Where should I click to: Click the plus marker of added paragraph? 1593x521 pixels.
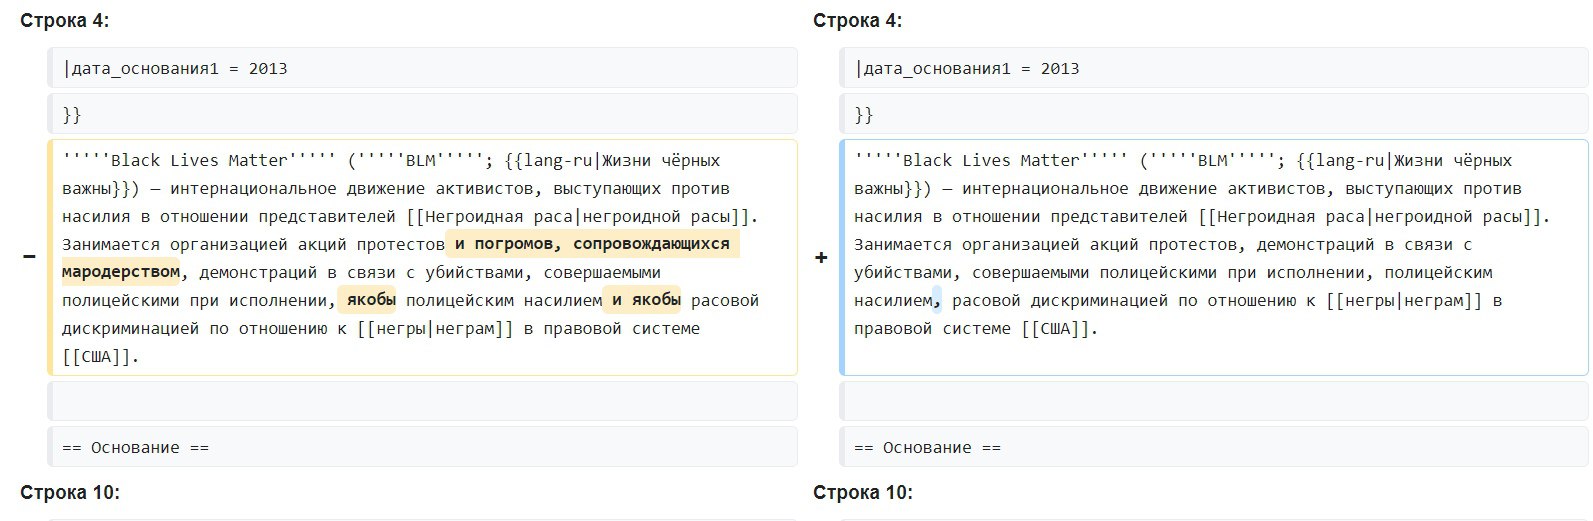click(x=821, y=257)
